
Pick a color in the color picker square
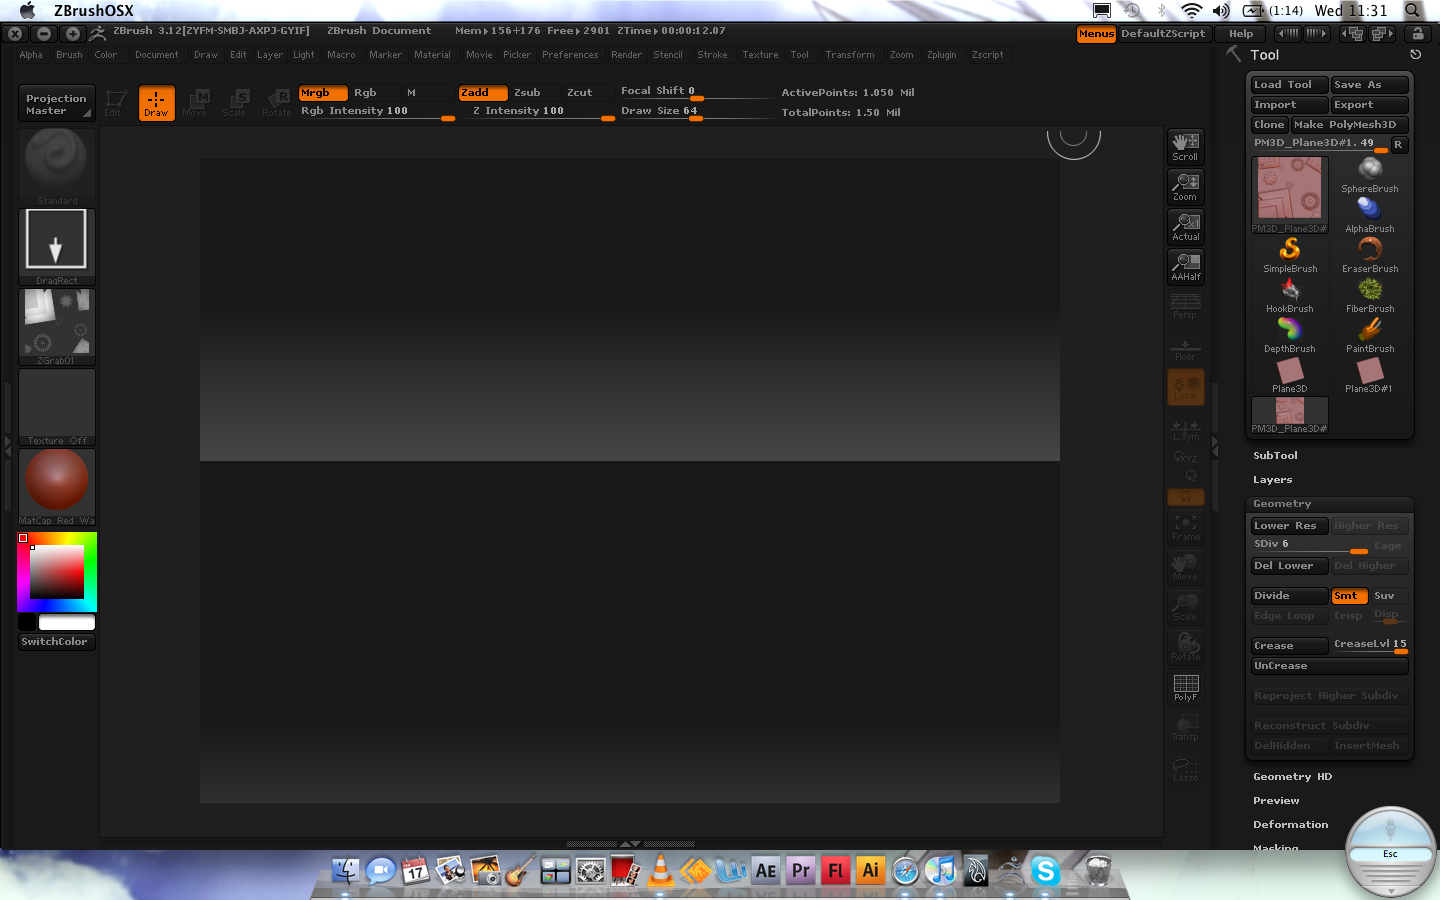(x=56, y=573)
